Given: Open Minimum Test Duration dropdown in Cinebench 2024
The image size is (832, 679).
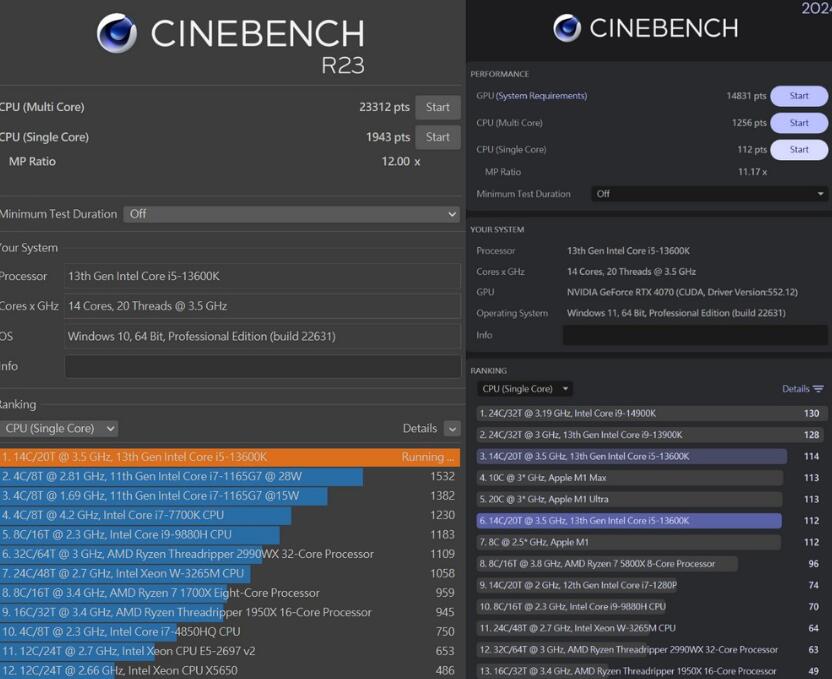Looking at the screenshot, I should pos(709,194).
